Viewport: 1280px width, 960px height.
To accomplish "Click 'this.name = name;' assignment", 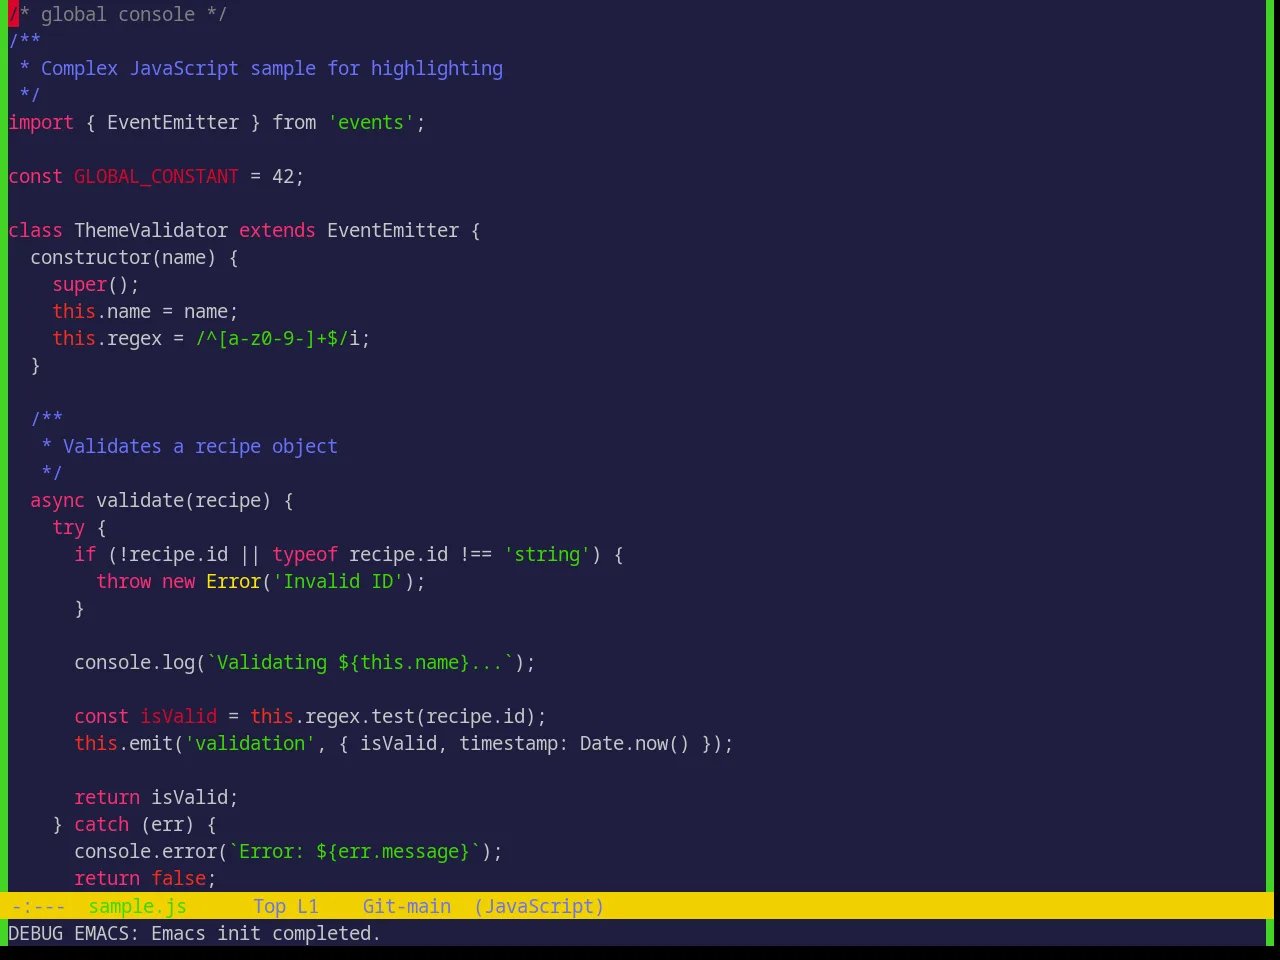I will point(145,311).
